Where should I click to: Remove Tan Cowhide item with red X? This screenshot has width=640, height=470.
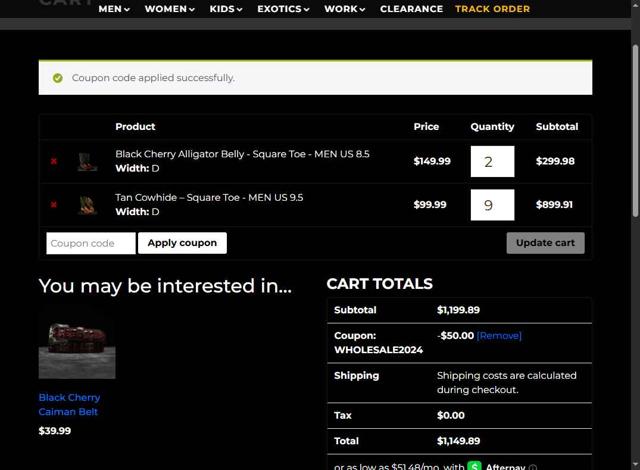coord(53,204)
